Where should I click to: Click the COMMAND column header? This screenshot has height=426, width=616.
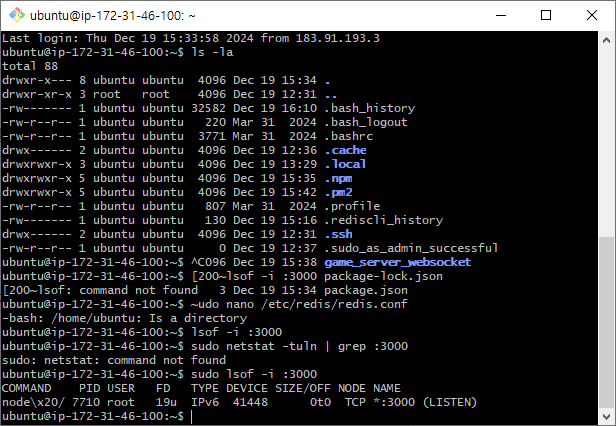[27, 388]
